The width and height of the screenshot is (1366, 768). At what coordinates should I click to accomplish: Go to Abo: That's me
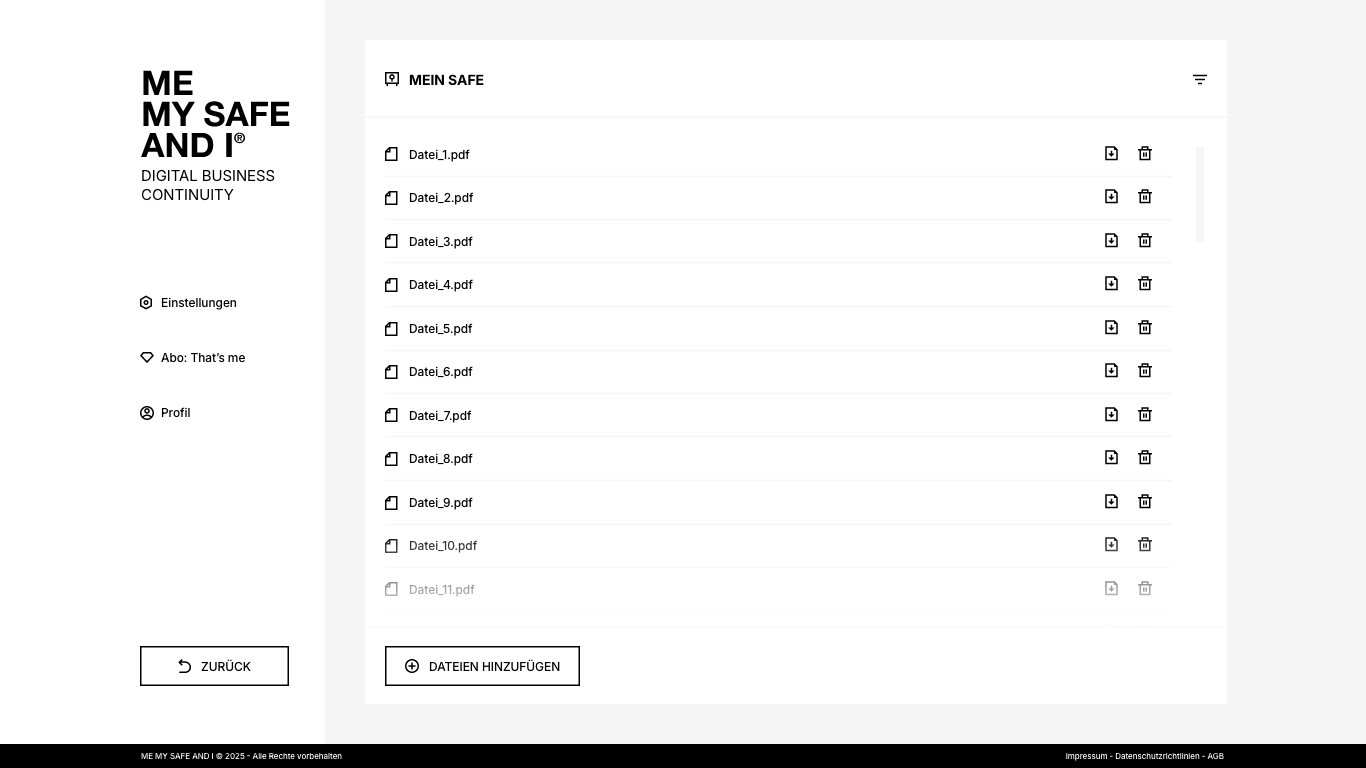(202, 358)
